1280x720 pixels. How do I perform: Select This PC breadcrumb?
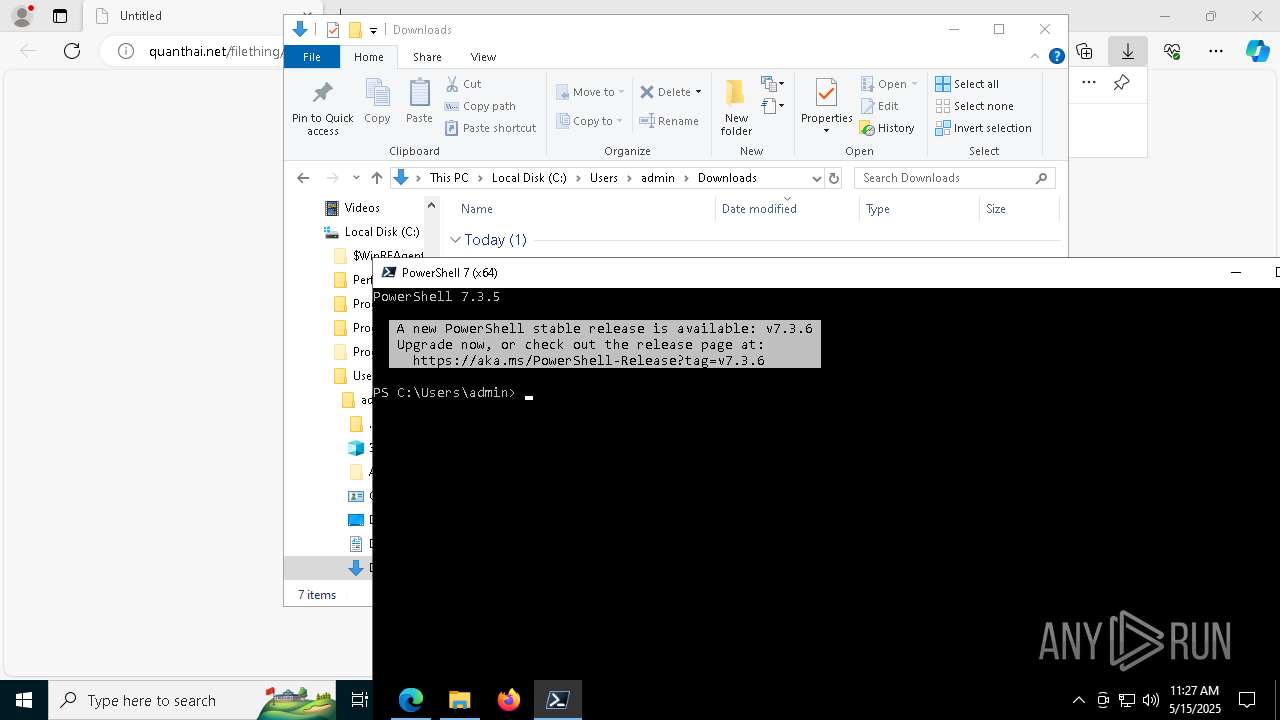coord(449,178)
